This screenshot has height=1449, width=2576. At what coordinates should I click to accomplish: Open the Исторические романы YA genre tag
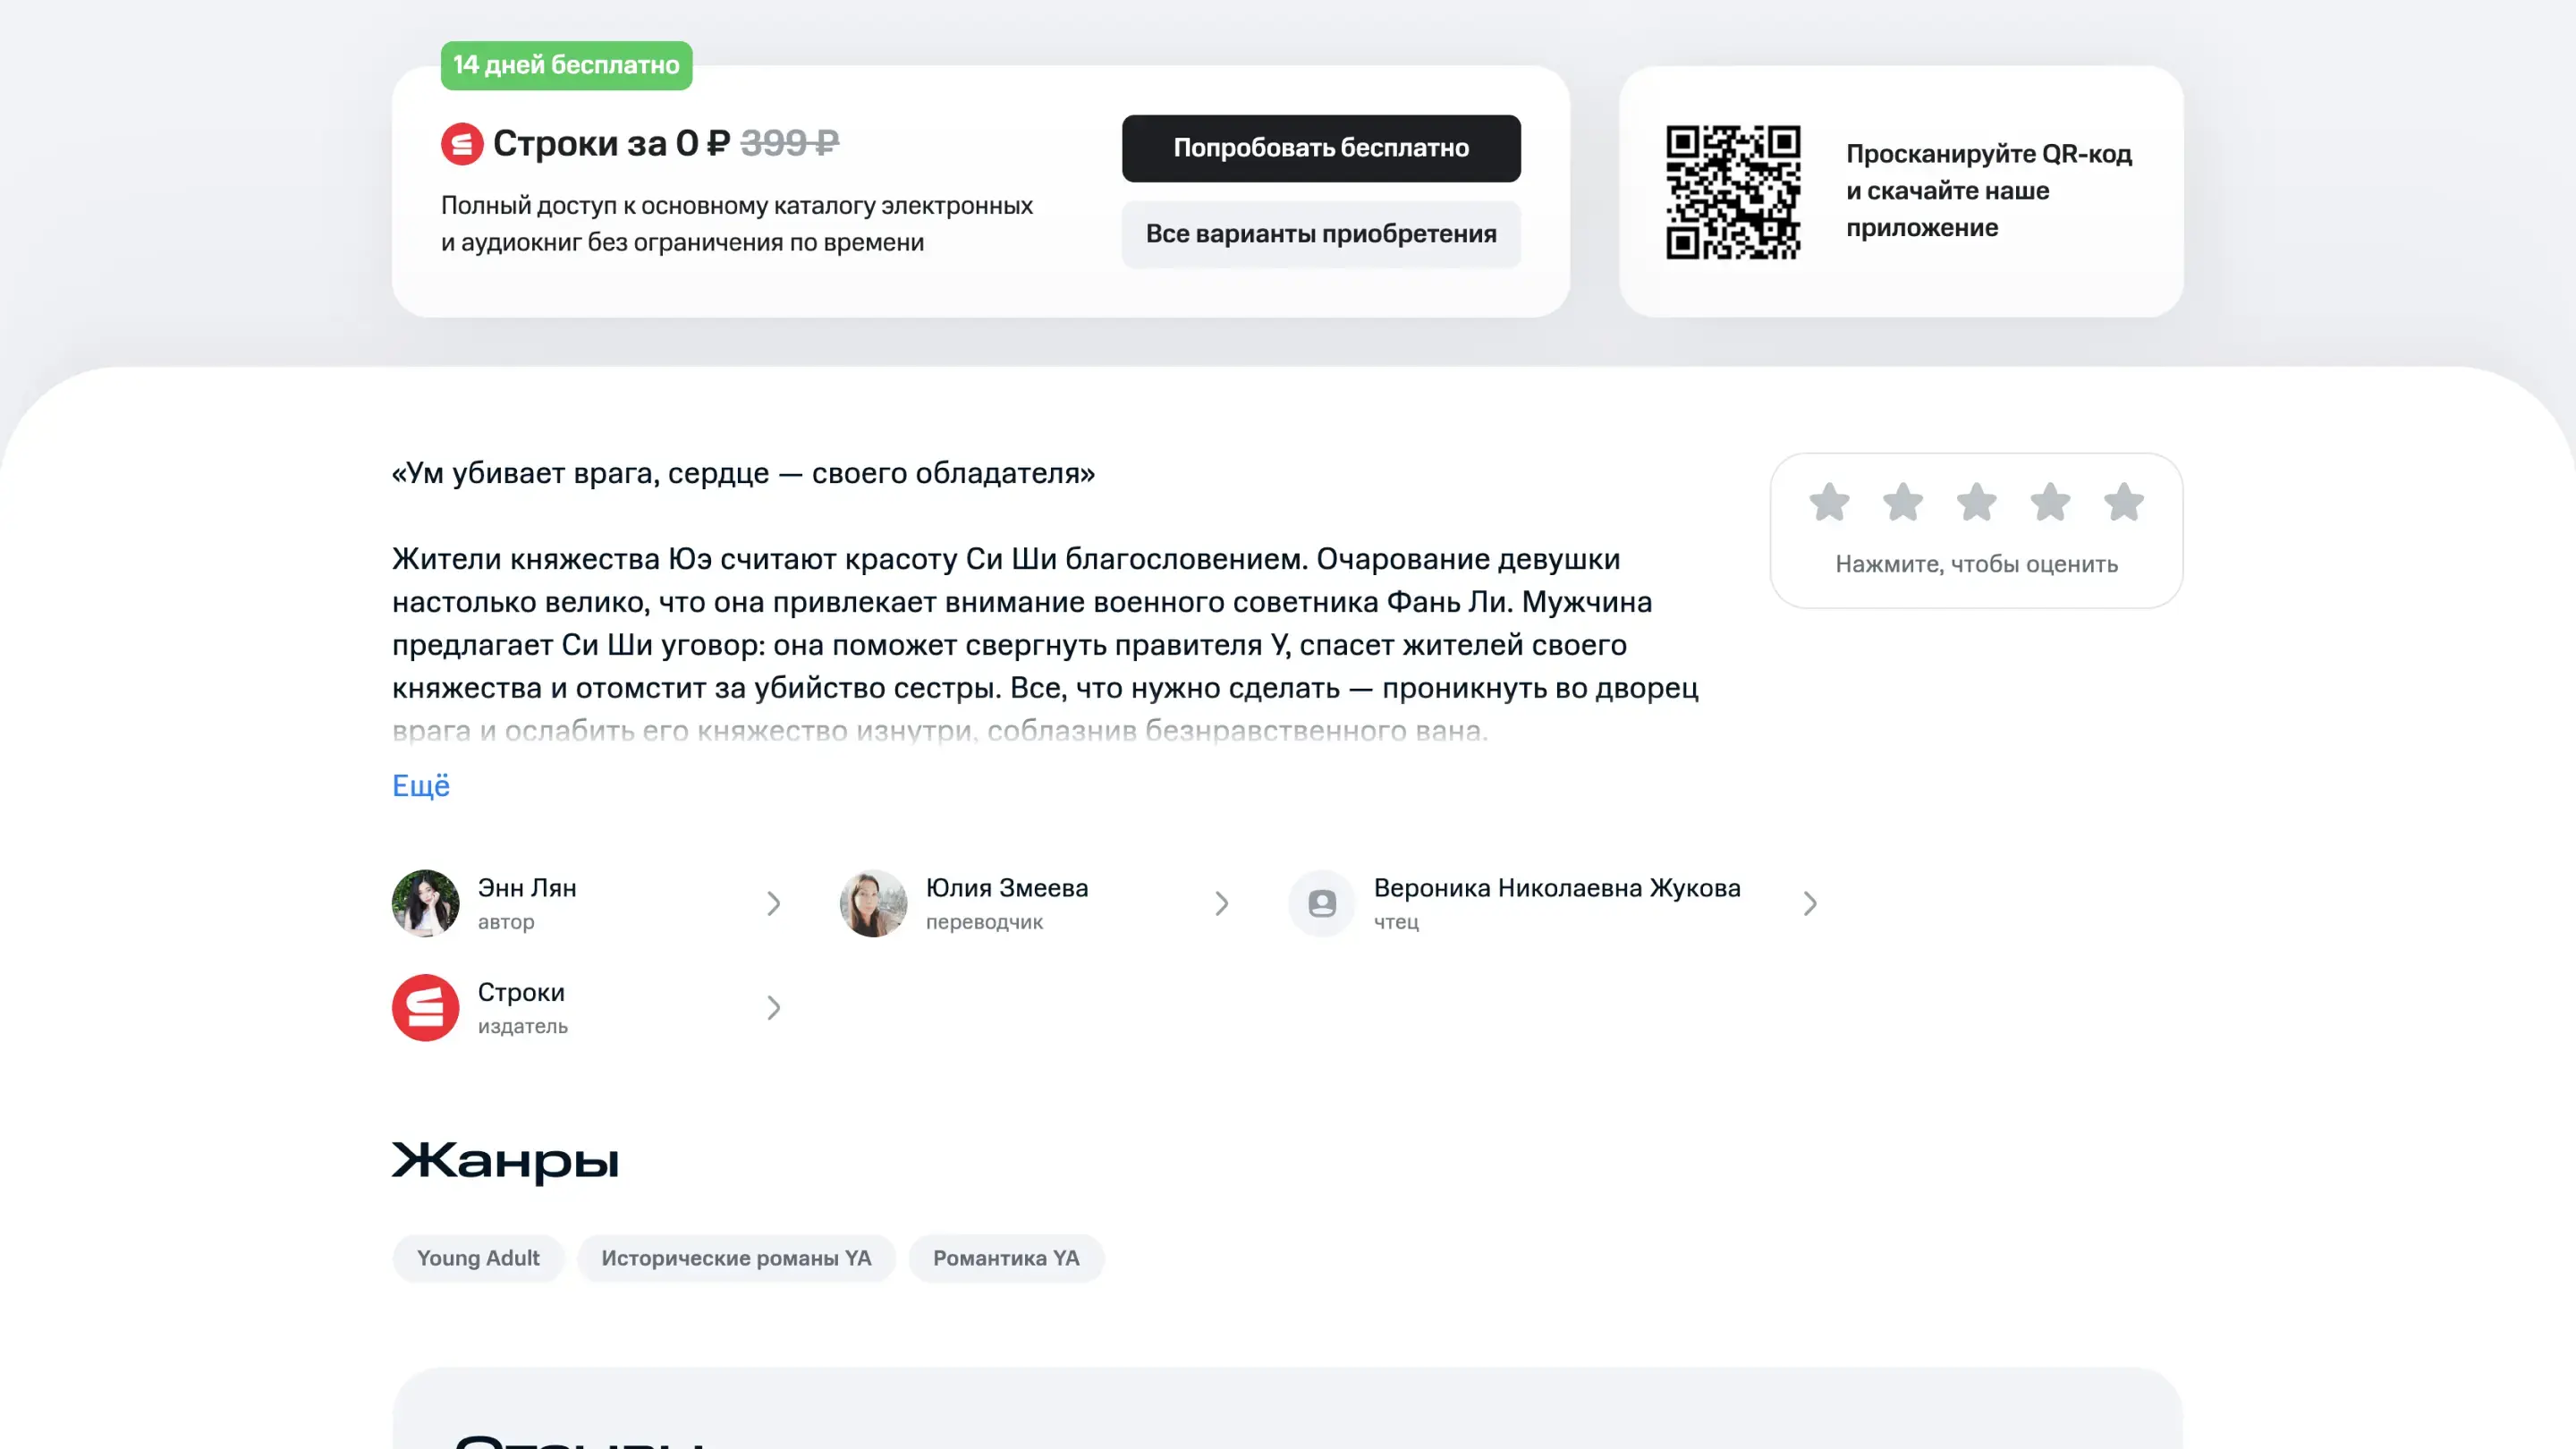[736, 1258]
